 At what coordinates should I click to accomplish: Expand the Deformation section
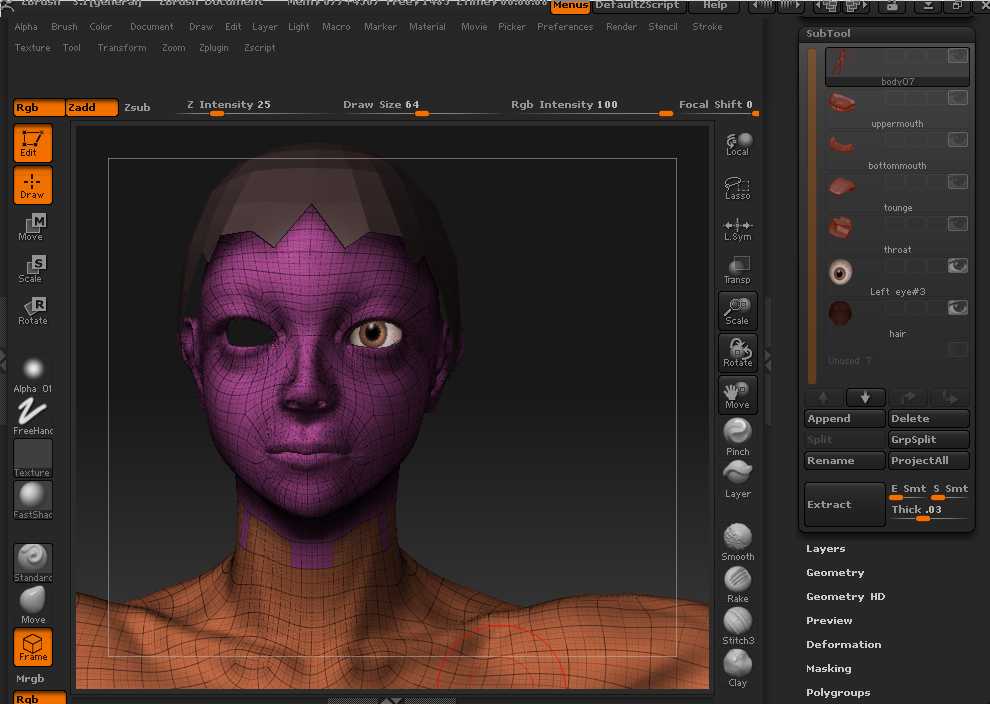click(x=843, y=645)
